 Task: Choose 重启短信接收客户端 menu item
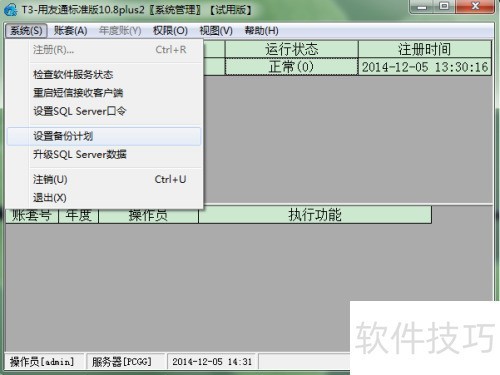(x=104, y=93)
